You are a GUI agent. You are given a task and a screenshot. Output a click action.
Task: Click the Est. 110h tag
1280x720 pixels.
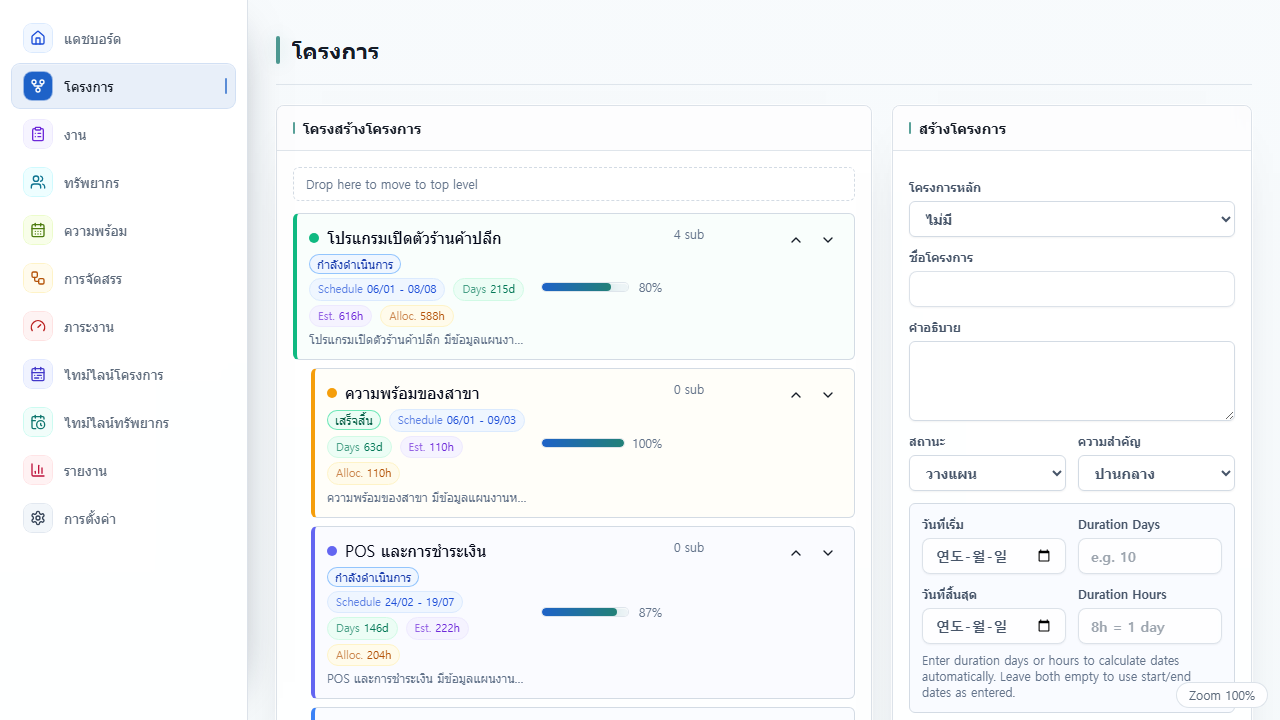(x=431, y=447)
